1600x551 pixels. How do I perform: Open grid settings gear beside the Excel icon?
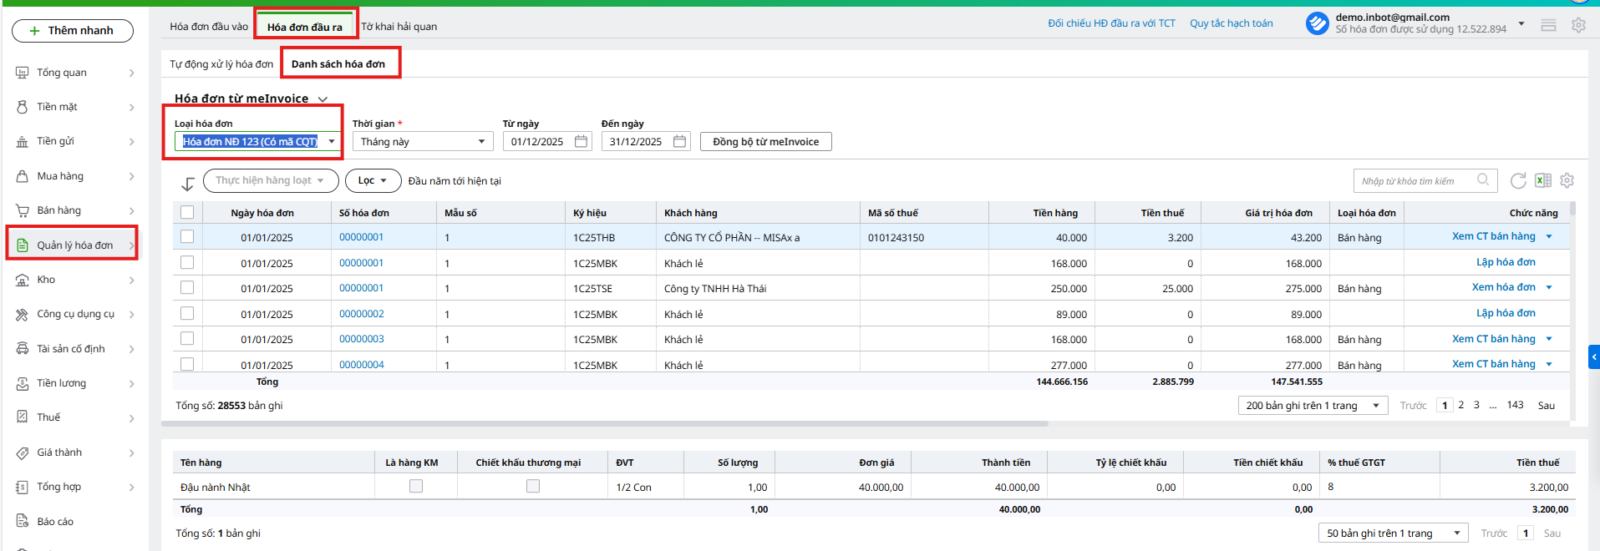coord(1567,181)
